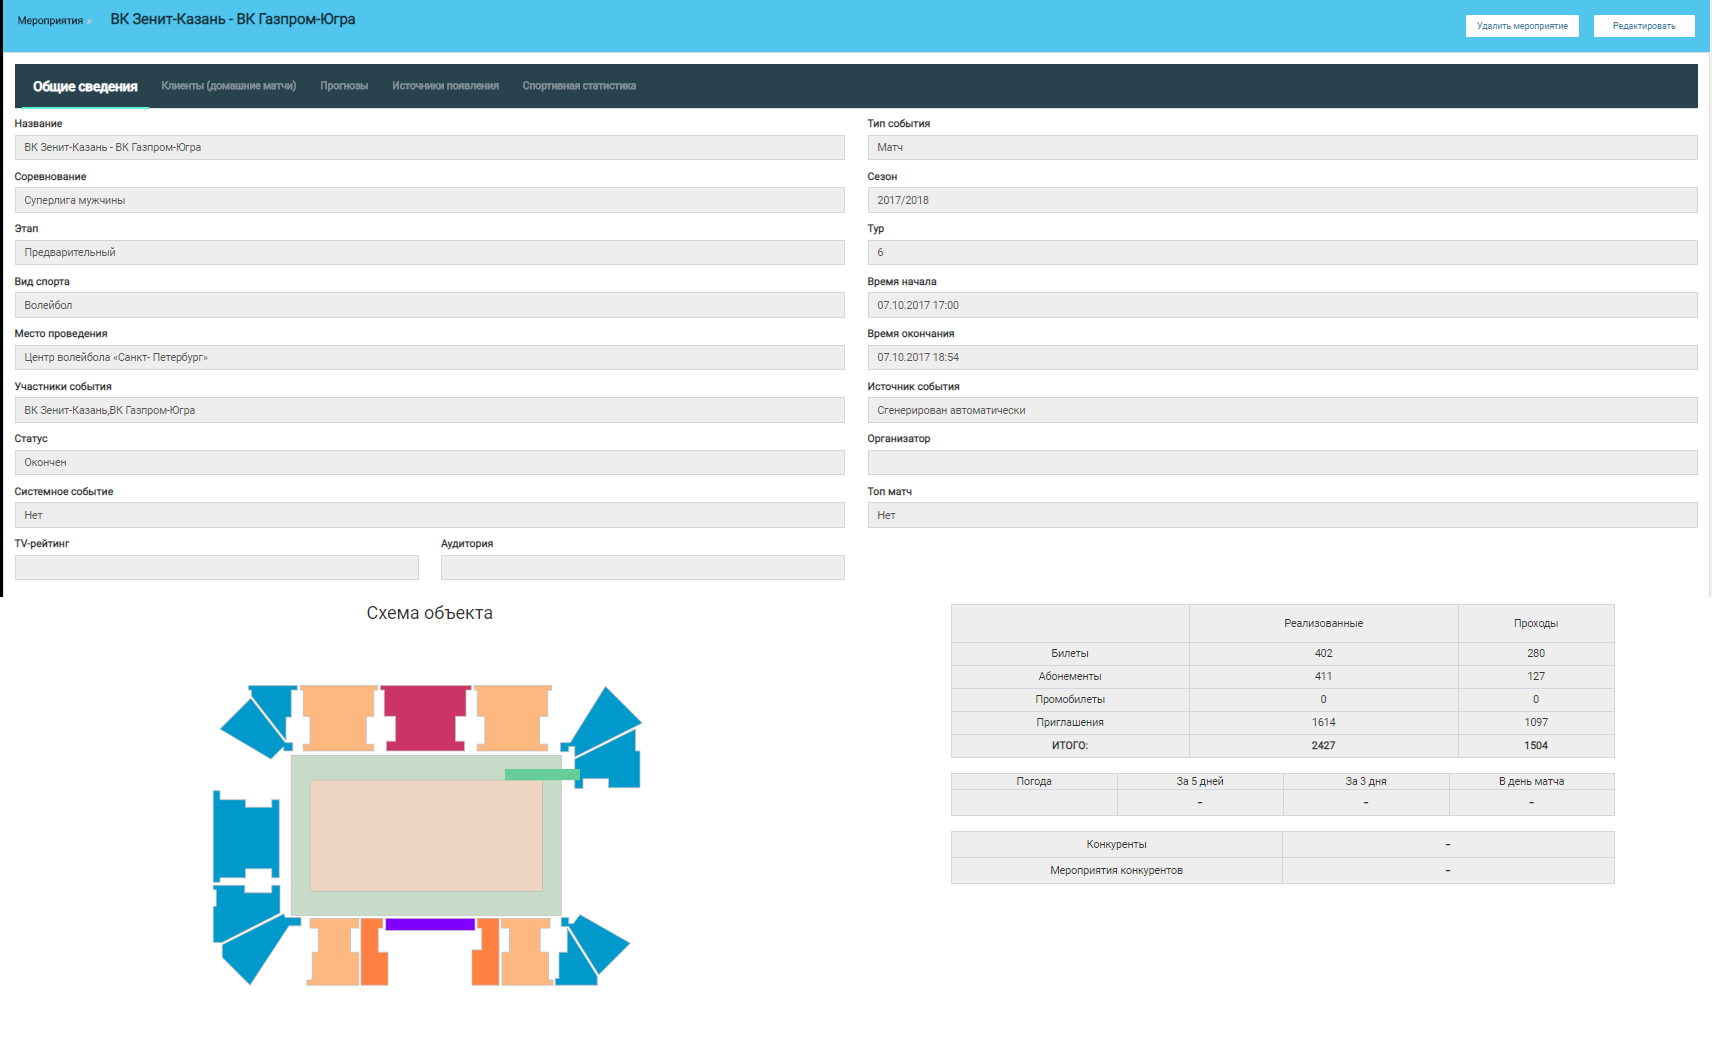Click the Сезон field showing 2017/2018
This screenshot has width=1712, height=1052.
(x=1282, y=200)
